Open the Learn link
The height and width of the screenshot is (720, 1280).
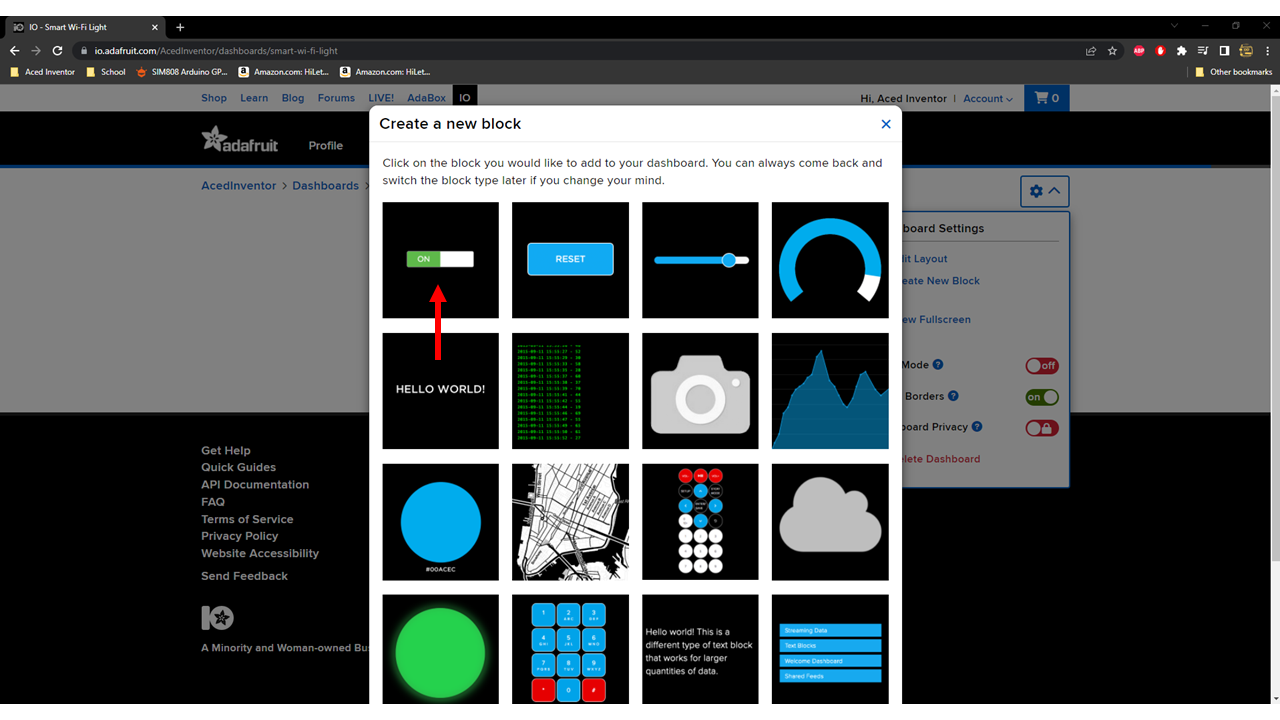click(254, 98)
